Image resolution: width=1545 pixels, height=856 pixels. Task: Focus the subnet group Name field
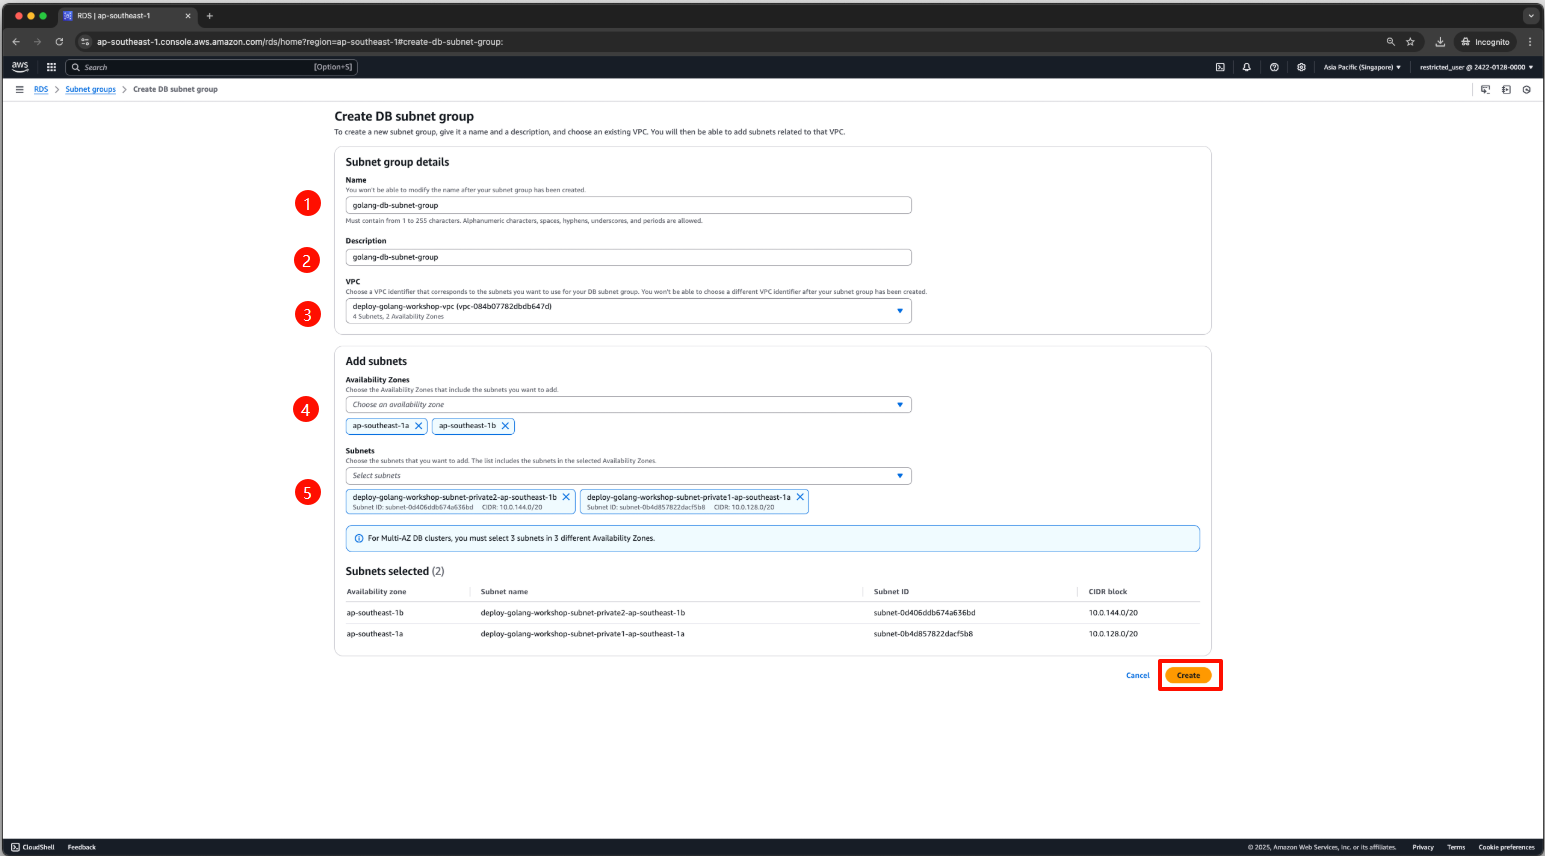click(628, 205)
